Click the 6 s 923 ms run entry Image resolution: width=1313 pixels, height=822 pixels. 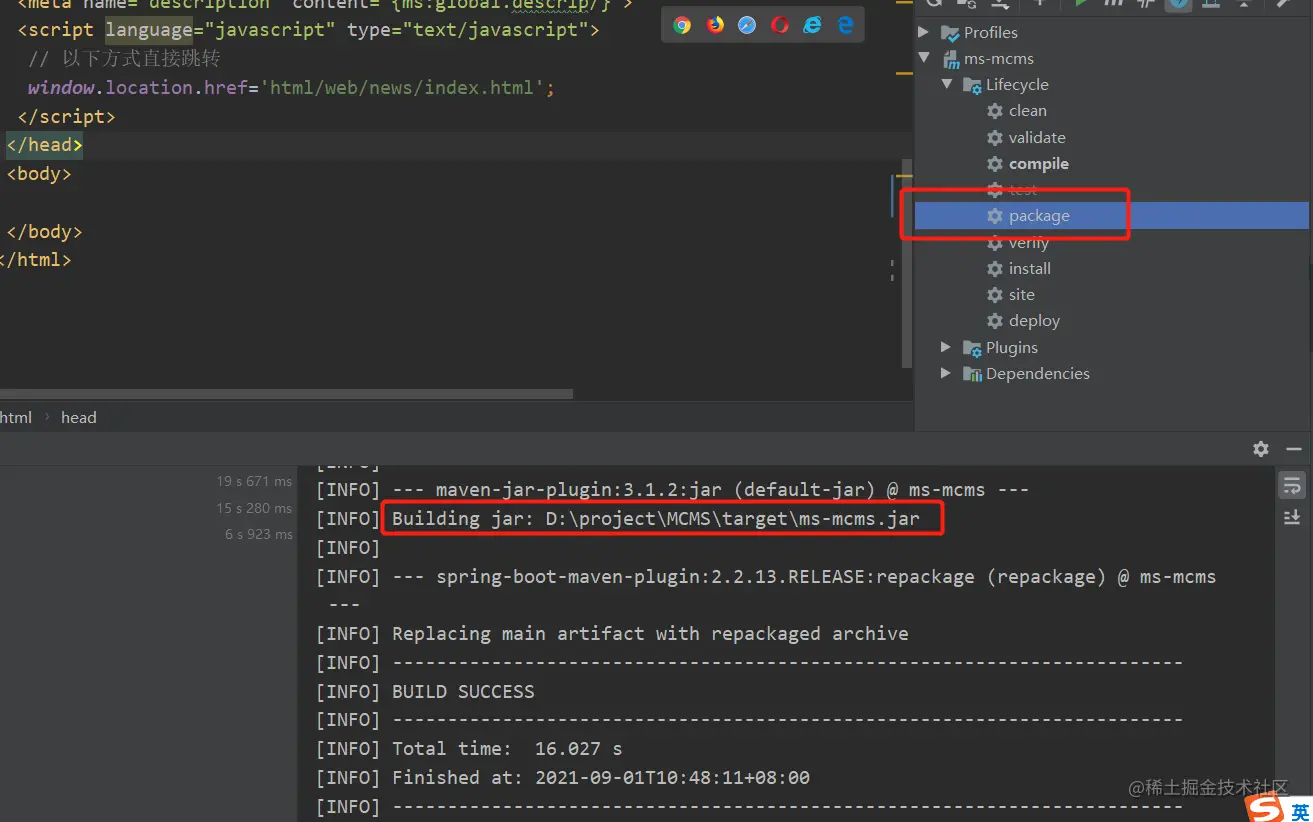(258, 534)
